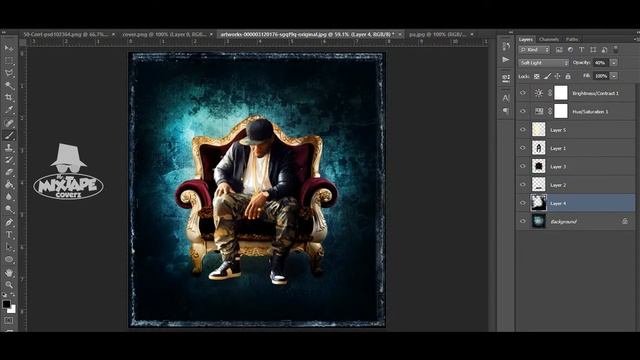The height and width of the screenshot is (360, 640).
Task: Select the Blur tool
Action: click(9, 197)
